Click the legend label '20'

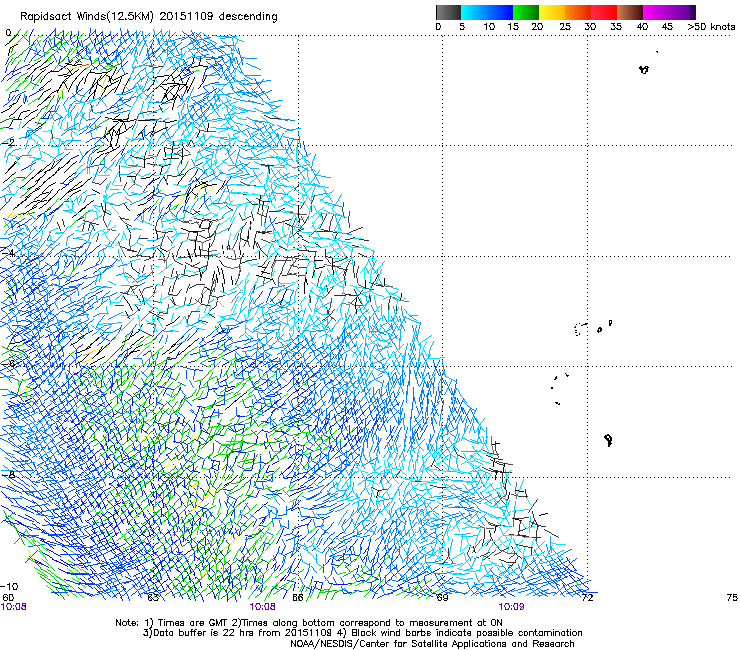[x=537, y=27]
